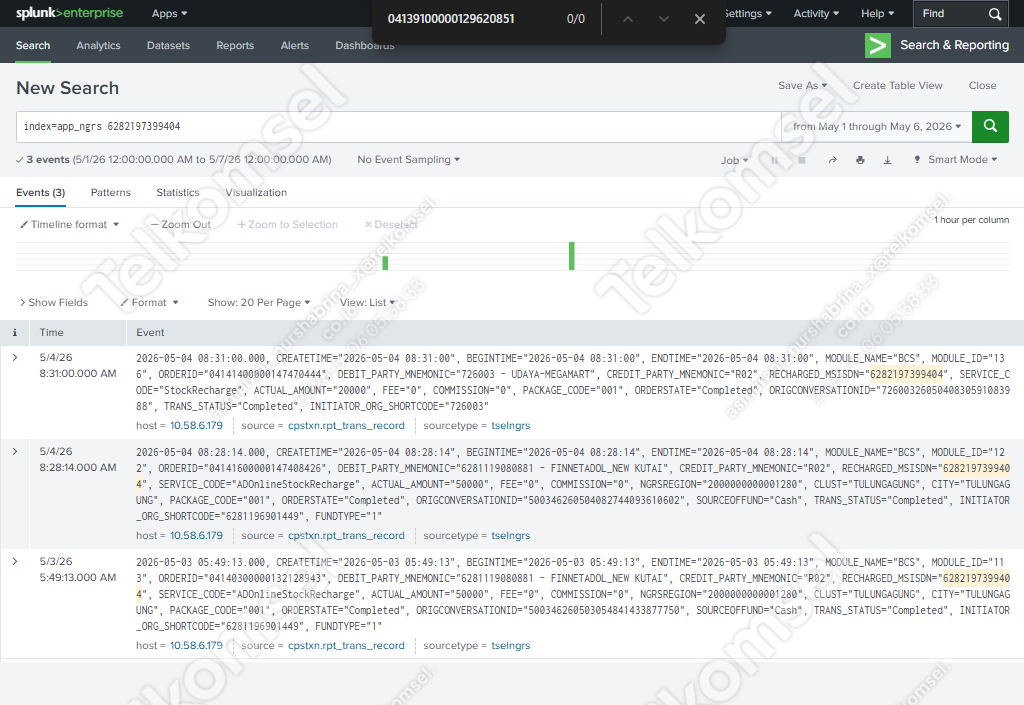Switch to the Events (3) tab
The image size is (1024, 705).
tap(40, 193)
